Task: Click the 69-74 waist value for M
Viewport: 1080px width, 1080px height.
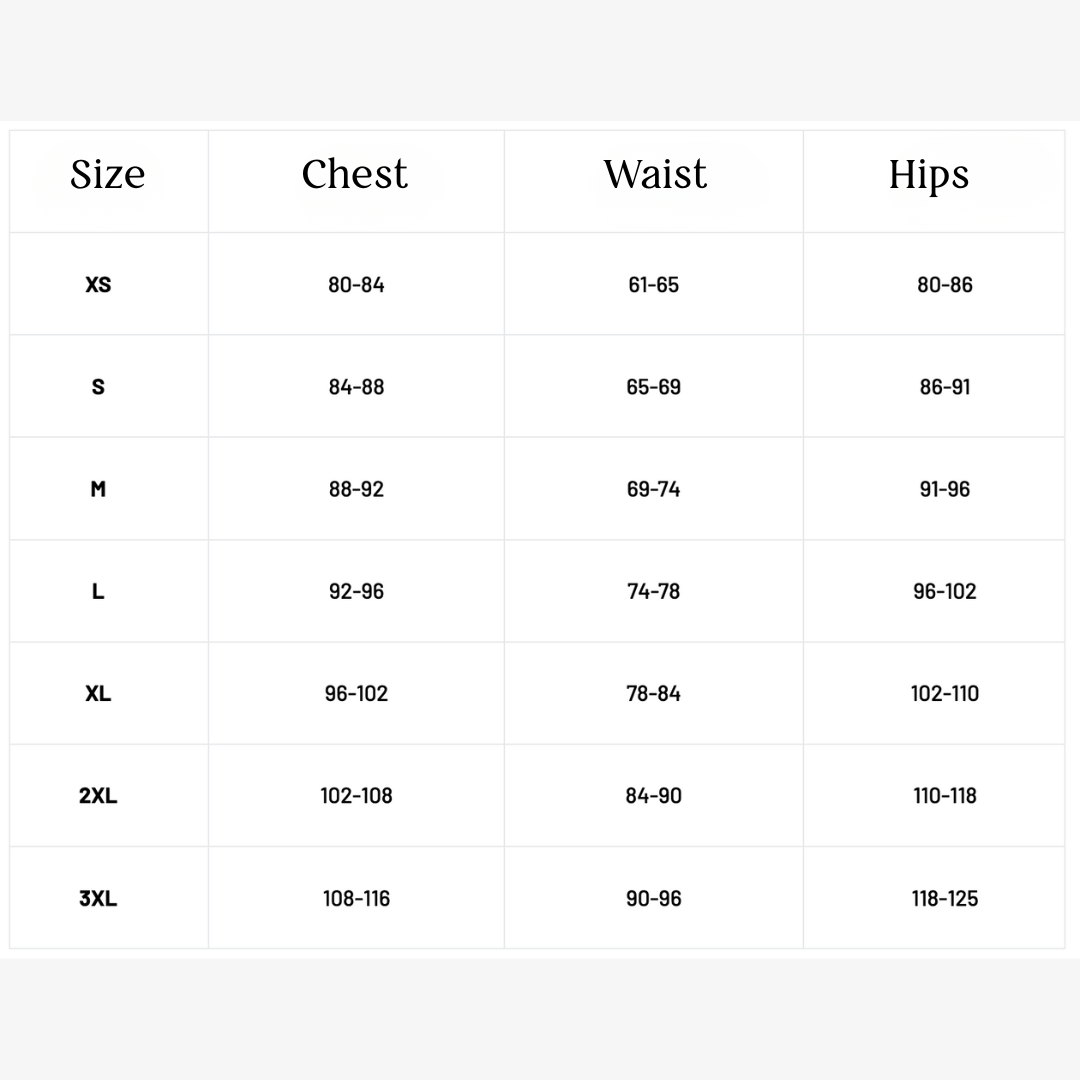Action: (654, 489)
